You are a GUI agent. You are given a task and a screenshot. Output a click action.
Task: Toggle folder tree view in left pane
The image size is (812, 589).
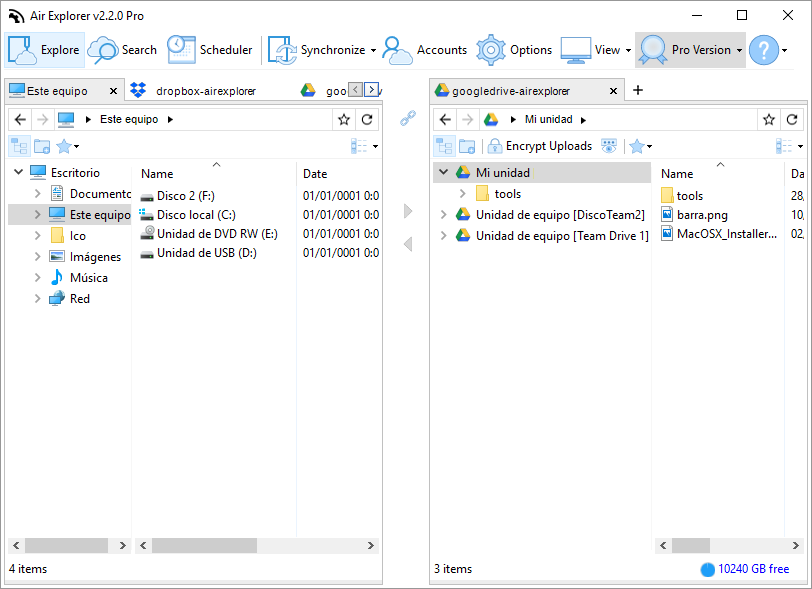coord(20,147)
